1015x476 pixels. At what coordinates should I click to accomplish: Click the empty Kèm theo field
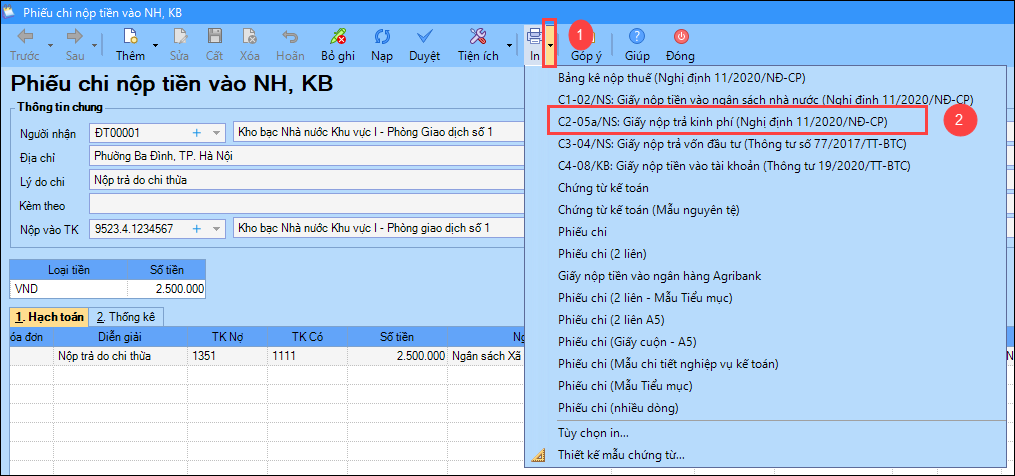306,205
